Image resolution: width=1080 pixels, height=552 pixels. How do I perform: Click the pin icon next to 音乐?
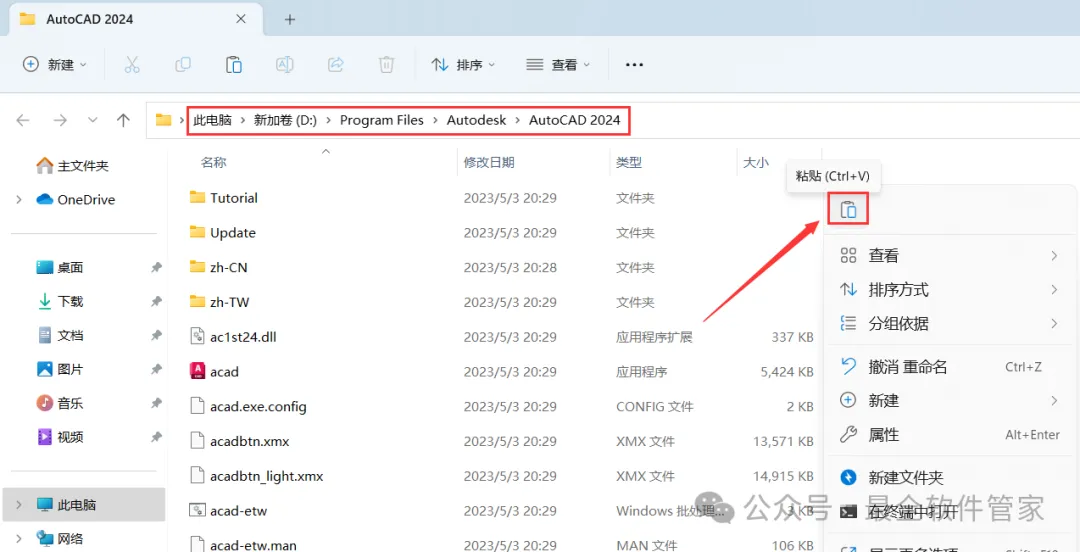click(x=156, y=403)
